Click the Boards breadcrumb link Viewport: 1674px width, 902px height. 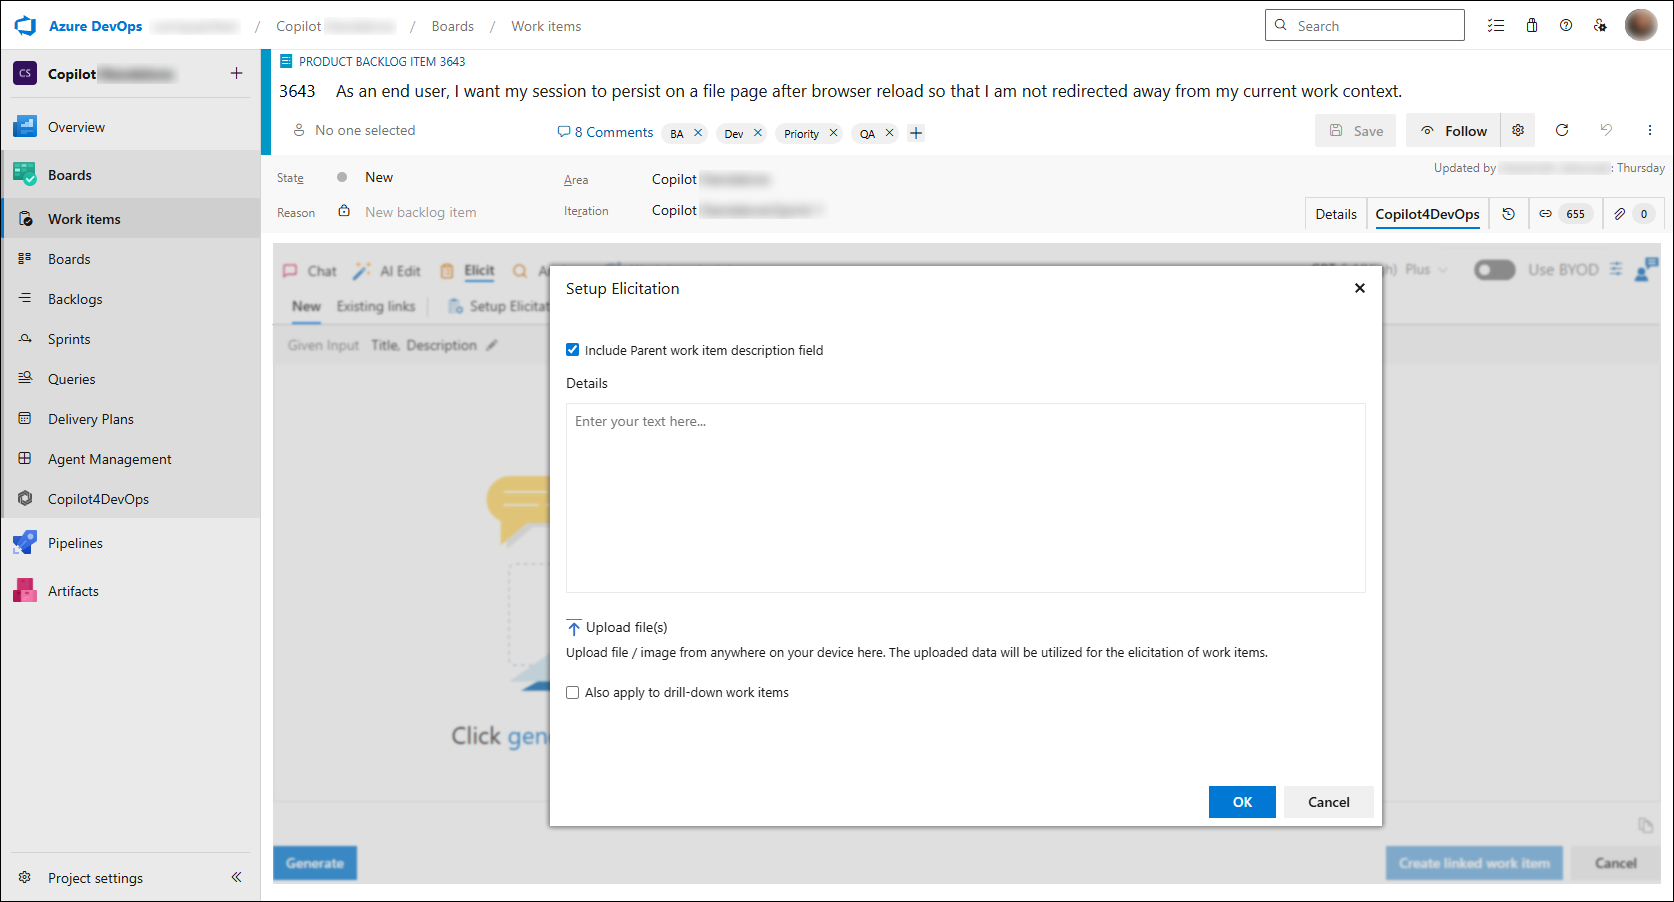(452, 26)
